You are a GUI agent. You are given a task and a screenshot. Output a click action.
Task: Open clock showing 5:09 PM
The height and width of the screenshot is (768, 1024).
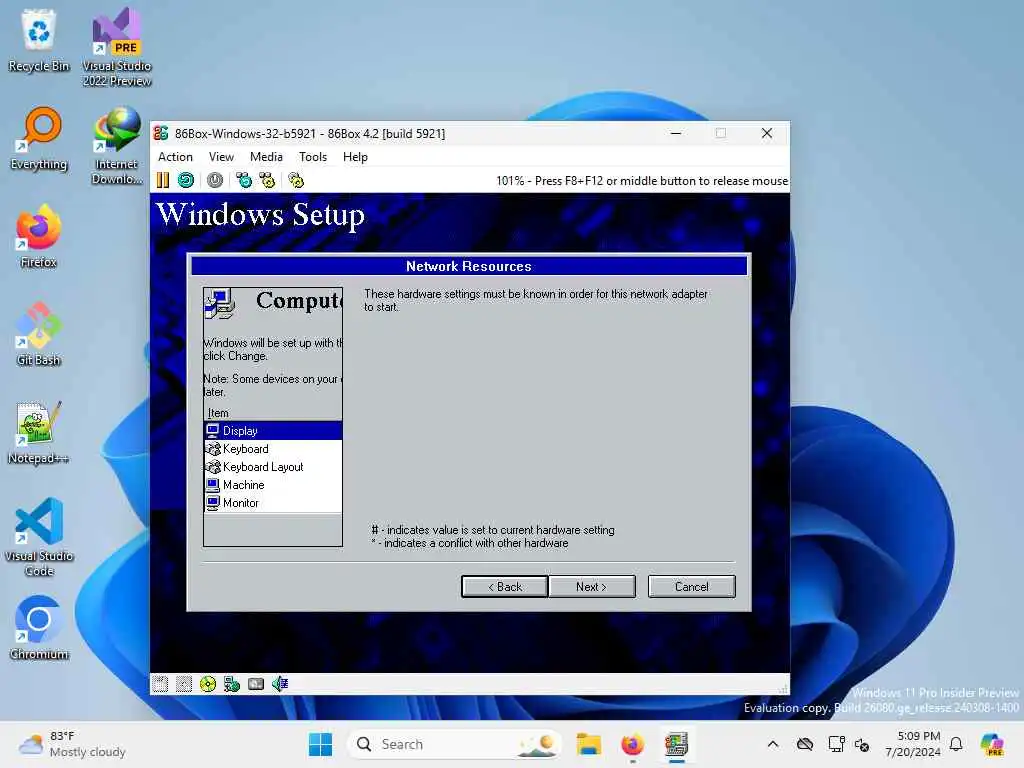(x=912, y=744)
